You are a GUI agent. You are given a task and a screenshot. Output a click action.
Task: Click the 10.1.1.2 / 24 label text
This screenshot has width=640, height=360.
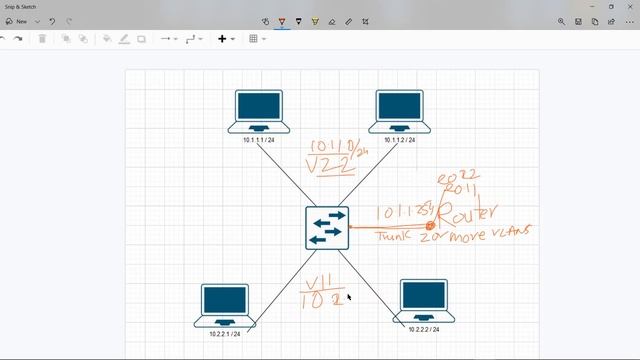click(x=400, y=140)
